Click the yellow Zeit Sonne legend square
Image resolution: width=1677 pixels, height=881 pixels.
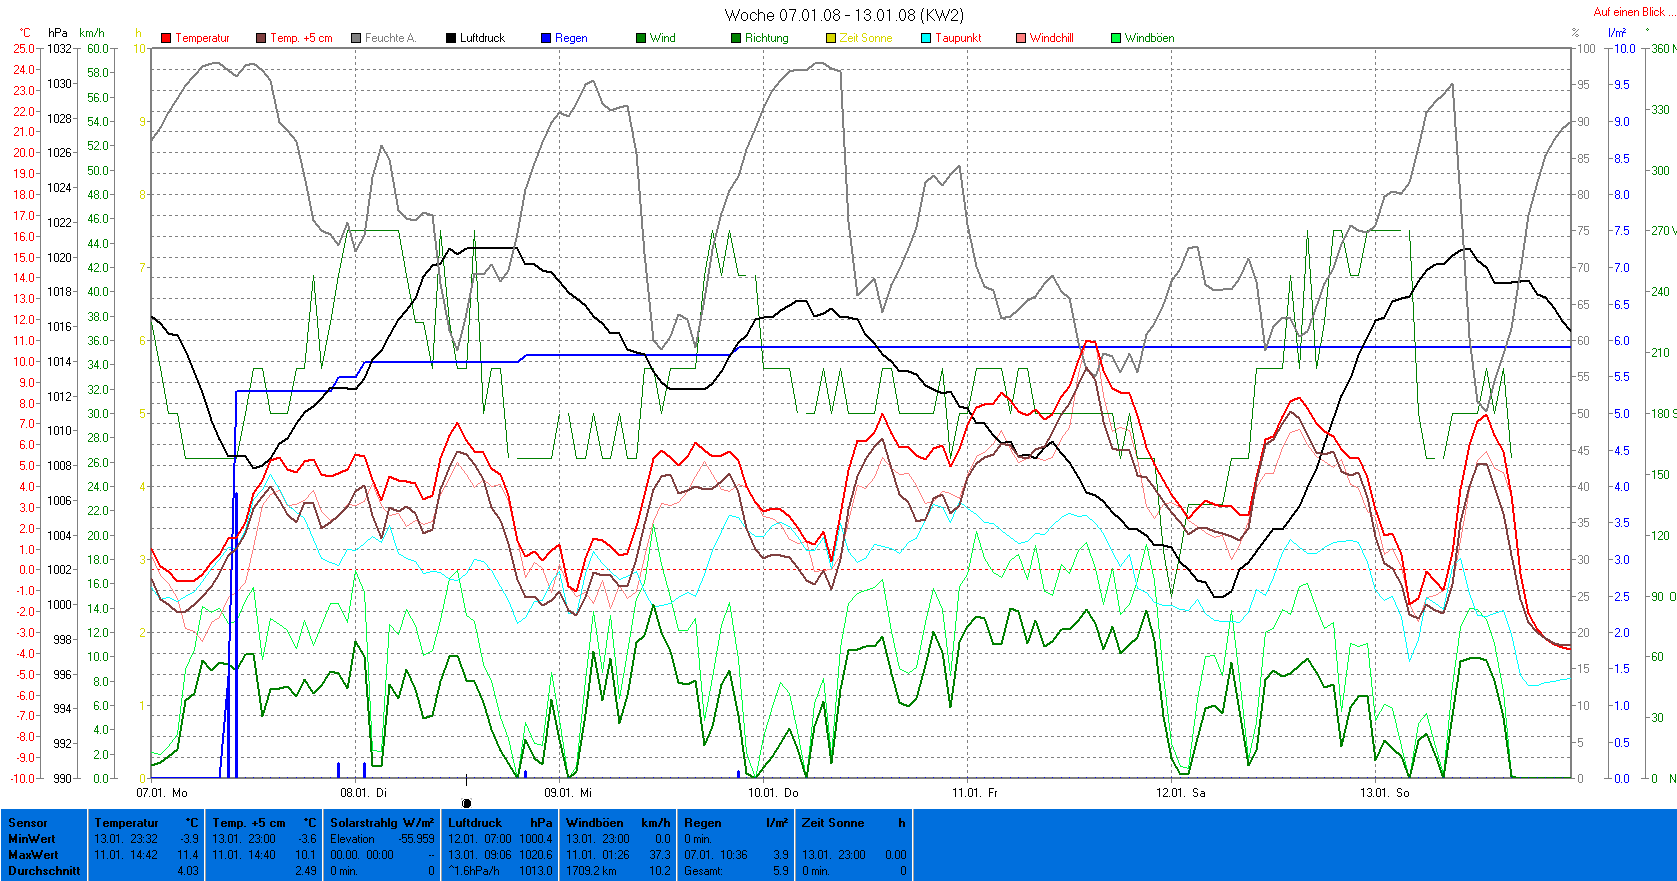831,38
